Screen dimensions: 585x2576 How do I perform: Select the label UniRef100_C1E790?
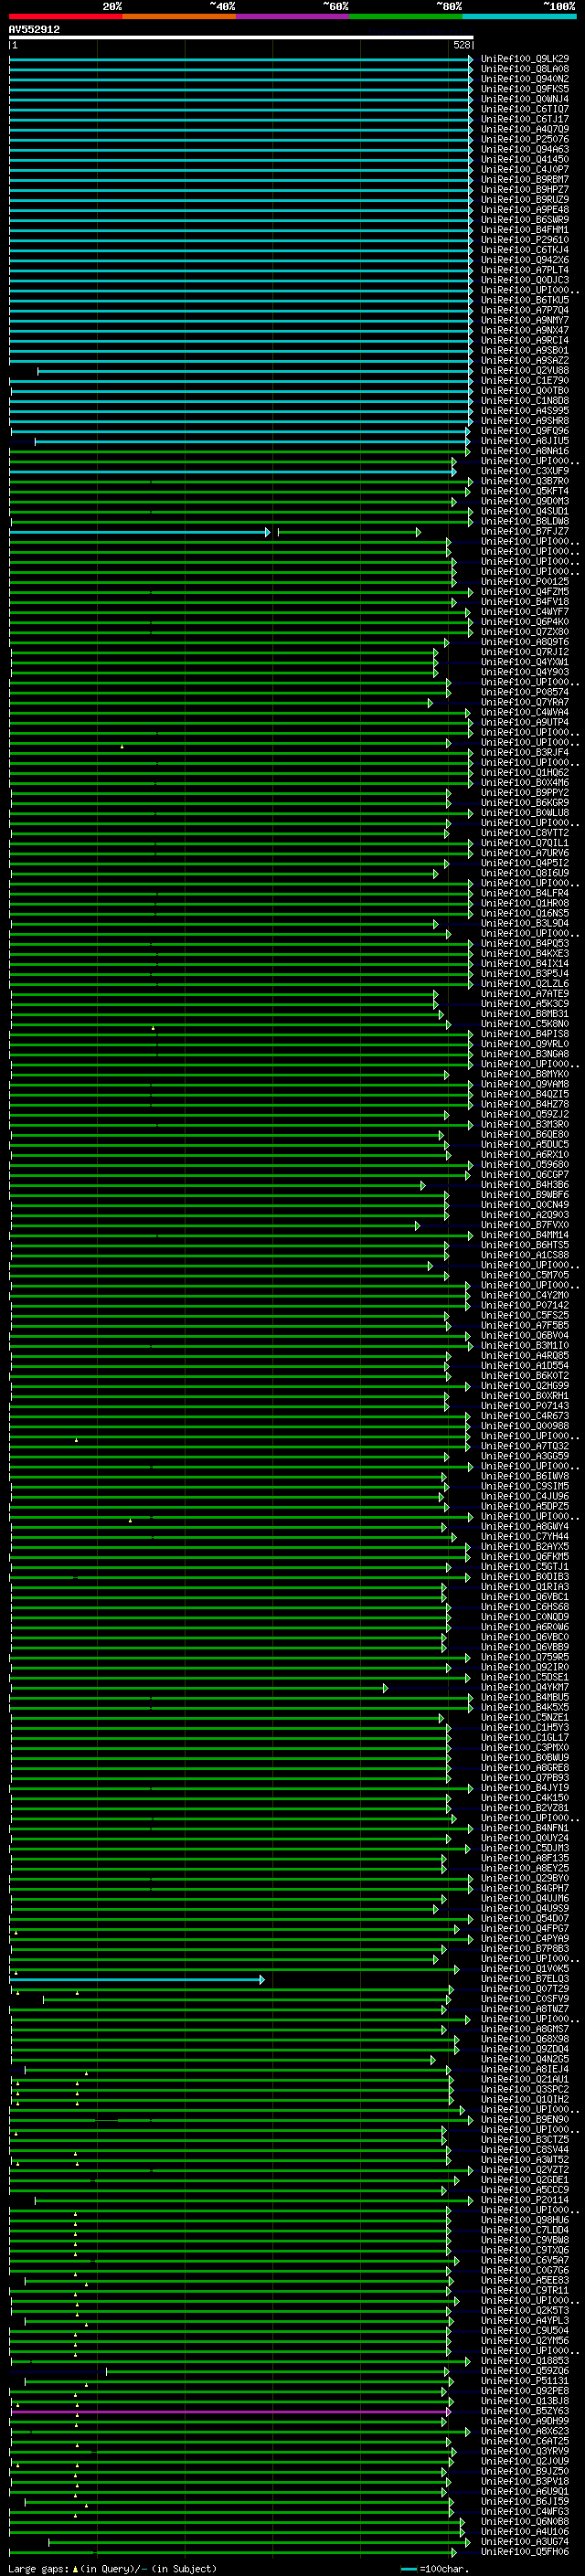point(525,380)
